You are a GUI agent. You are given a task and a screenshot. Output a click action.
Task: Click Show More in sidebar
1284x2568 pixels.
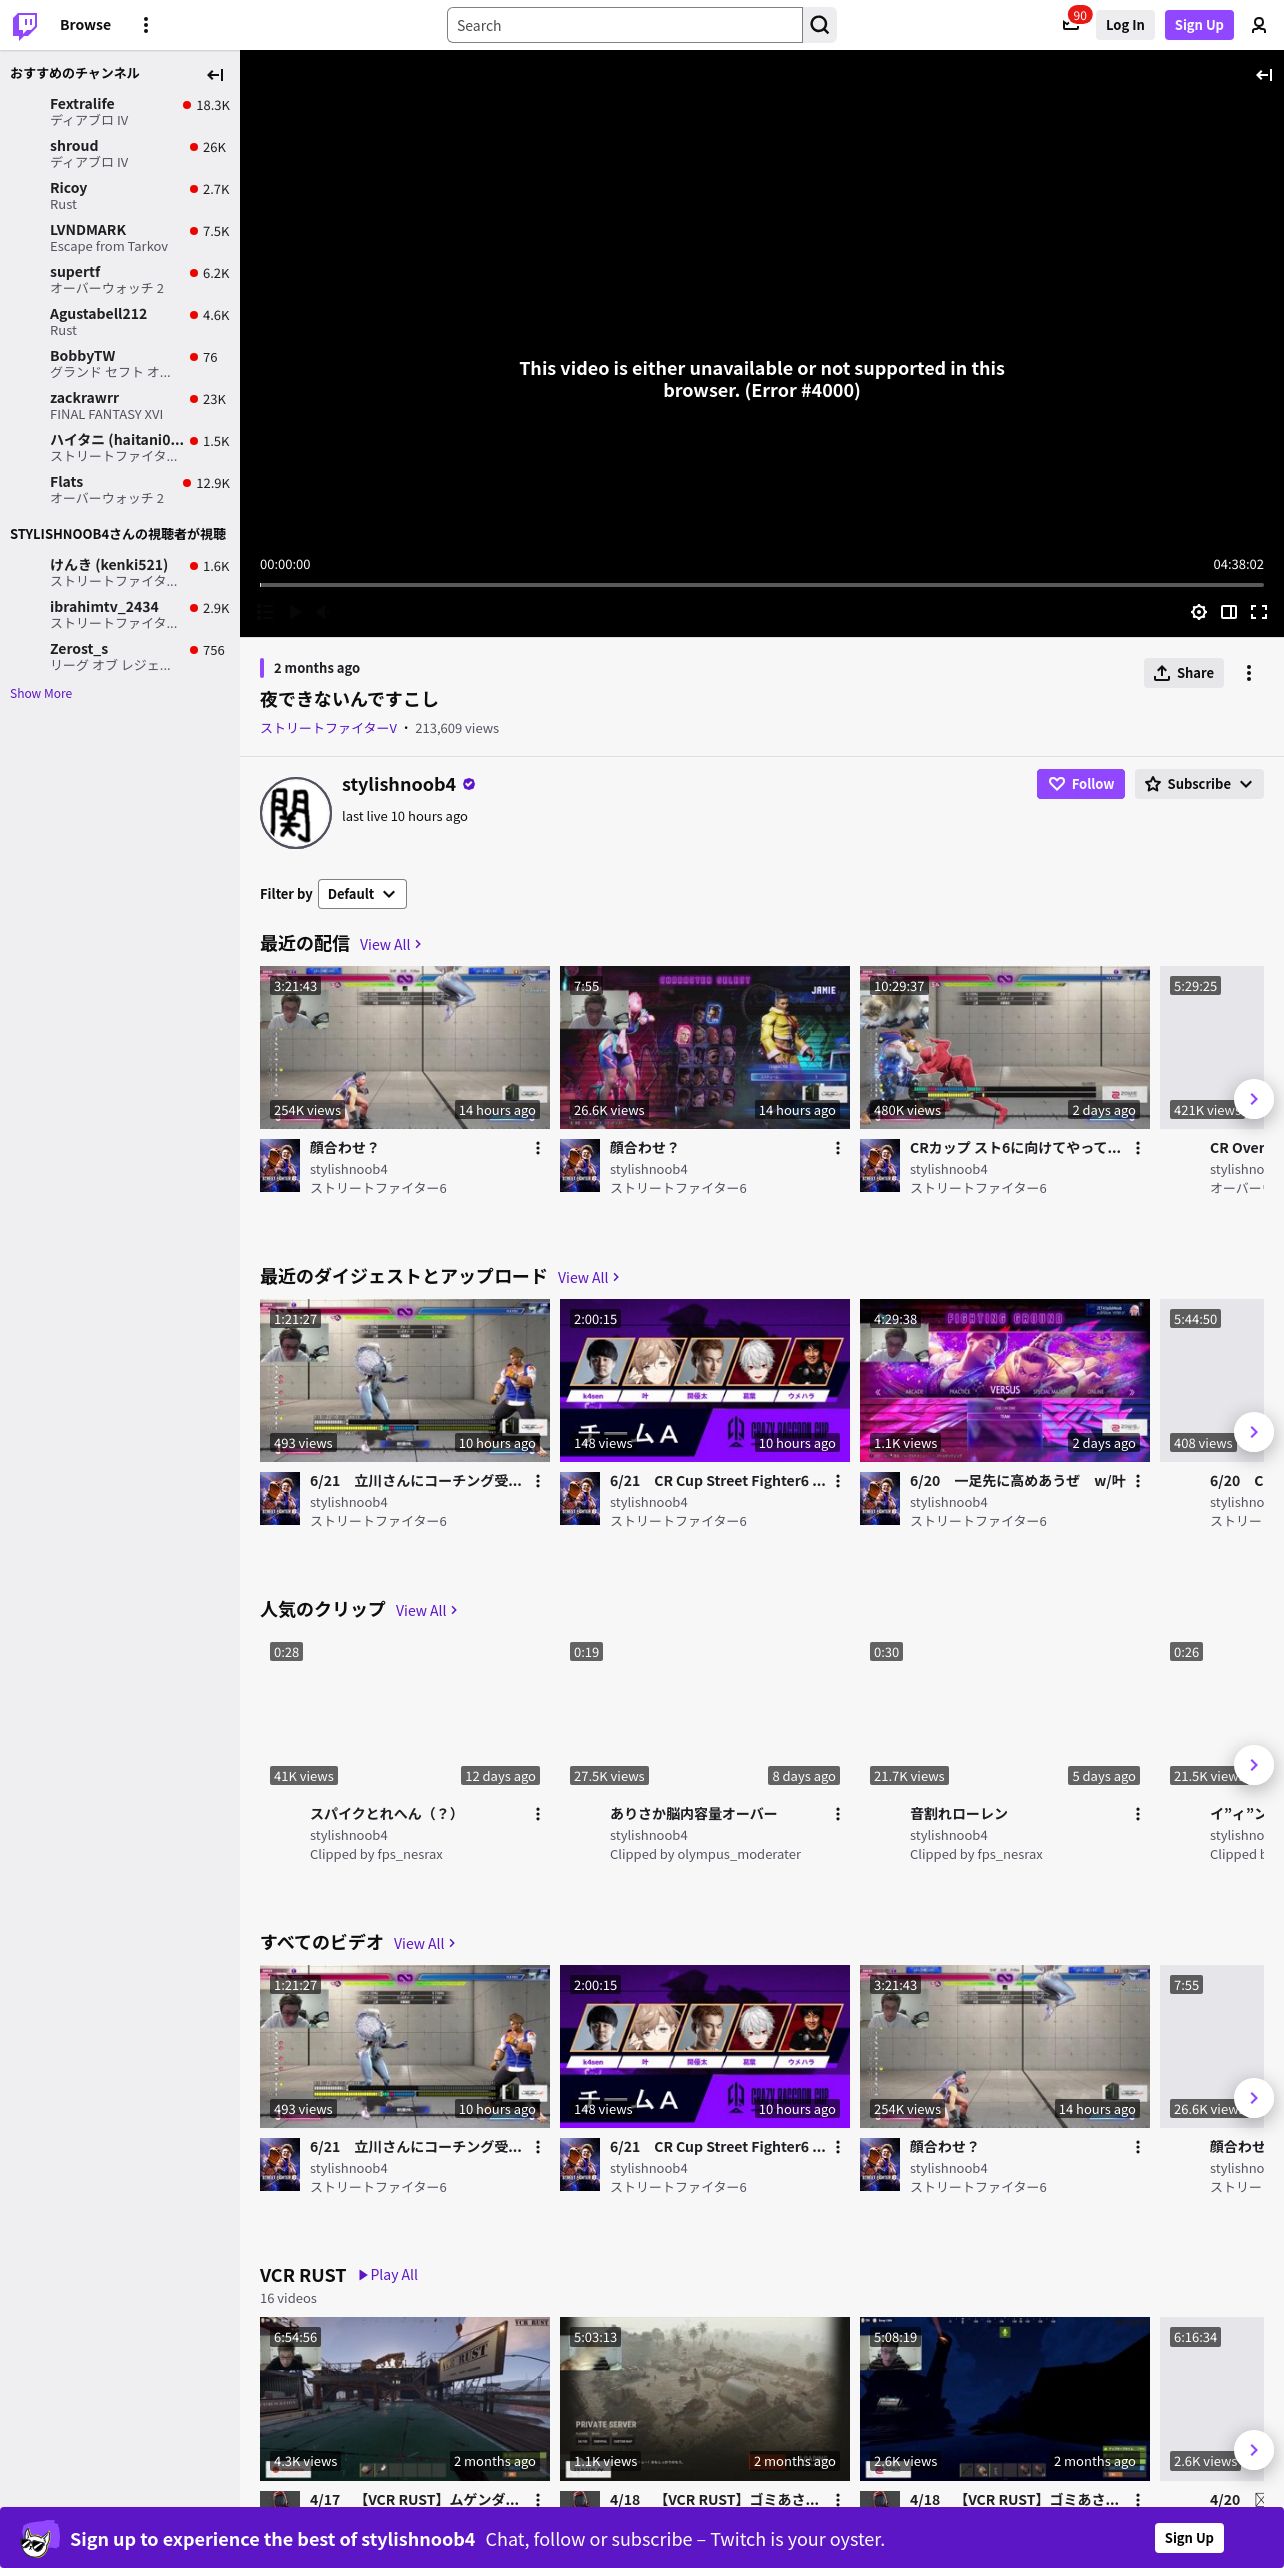41,694
